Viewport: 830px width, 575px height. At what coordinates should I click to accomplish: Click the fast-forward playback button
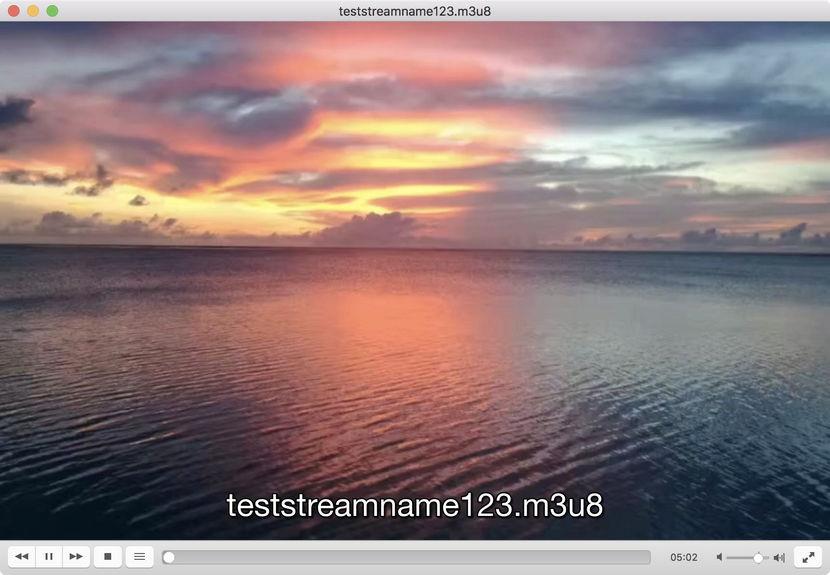click(76, 556)
